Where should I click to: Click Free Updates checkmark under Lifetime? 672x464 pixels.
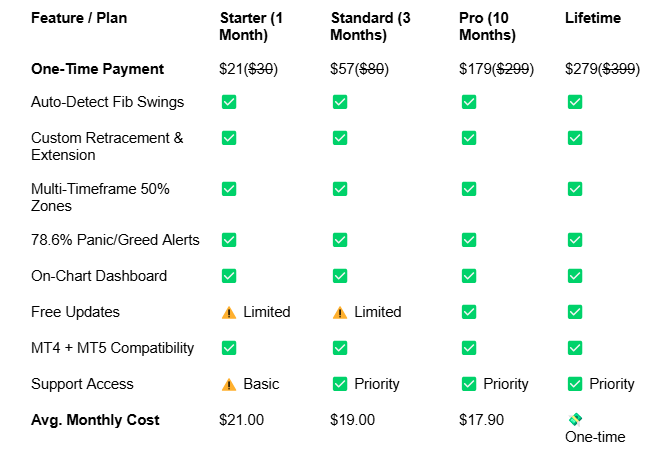click(575, 312)
